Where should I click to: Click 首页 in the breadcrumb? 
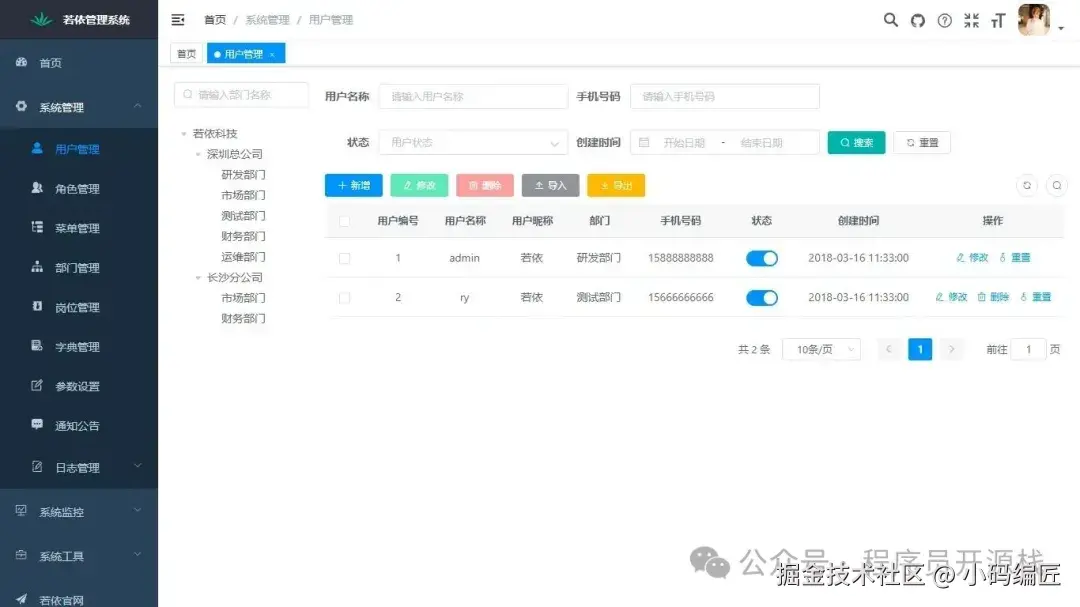coord(215,20)
